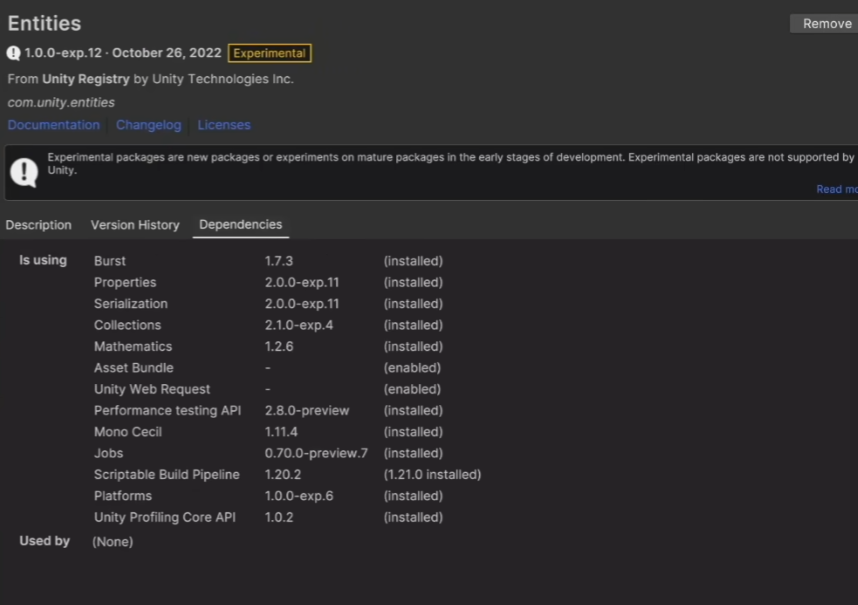Switch to the Description tab
Image resolution: width=858 pixels, height=605 pixels.
click(x=38, y=225)
